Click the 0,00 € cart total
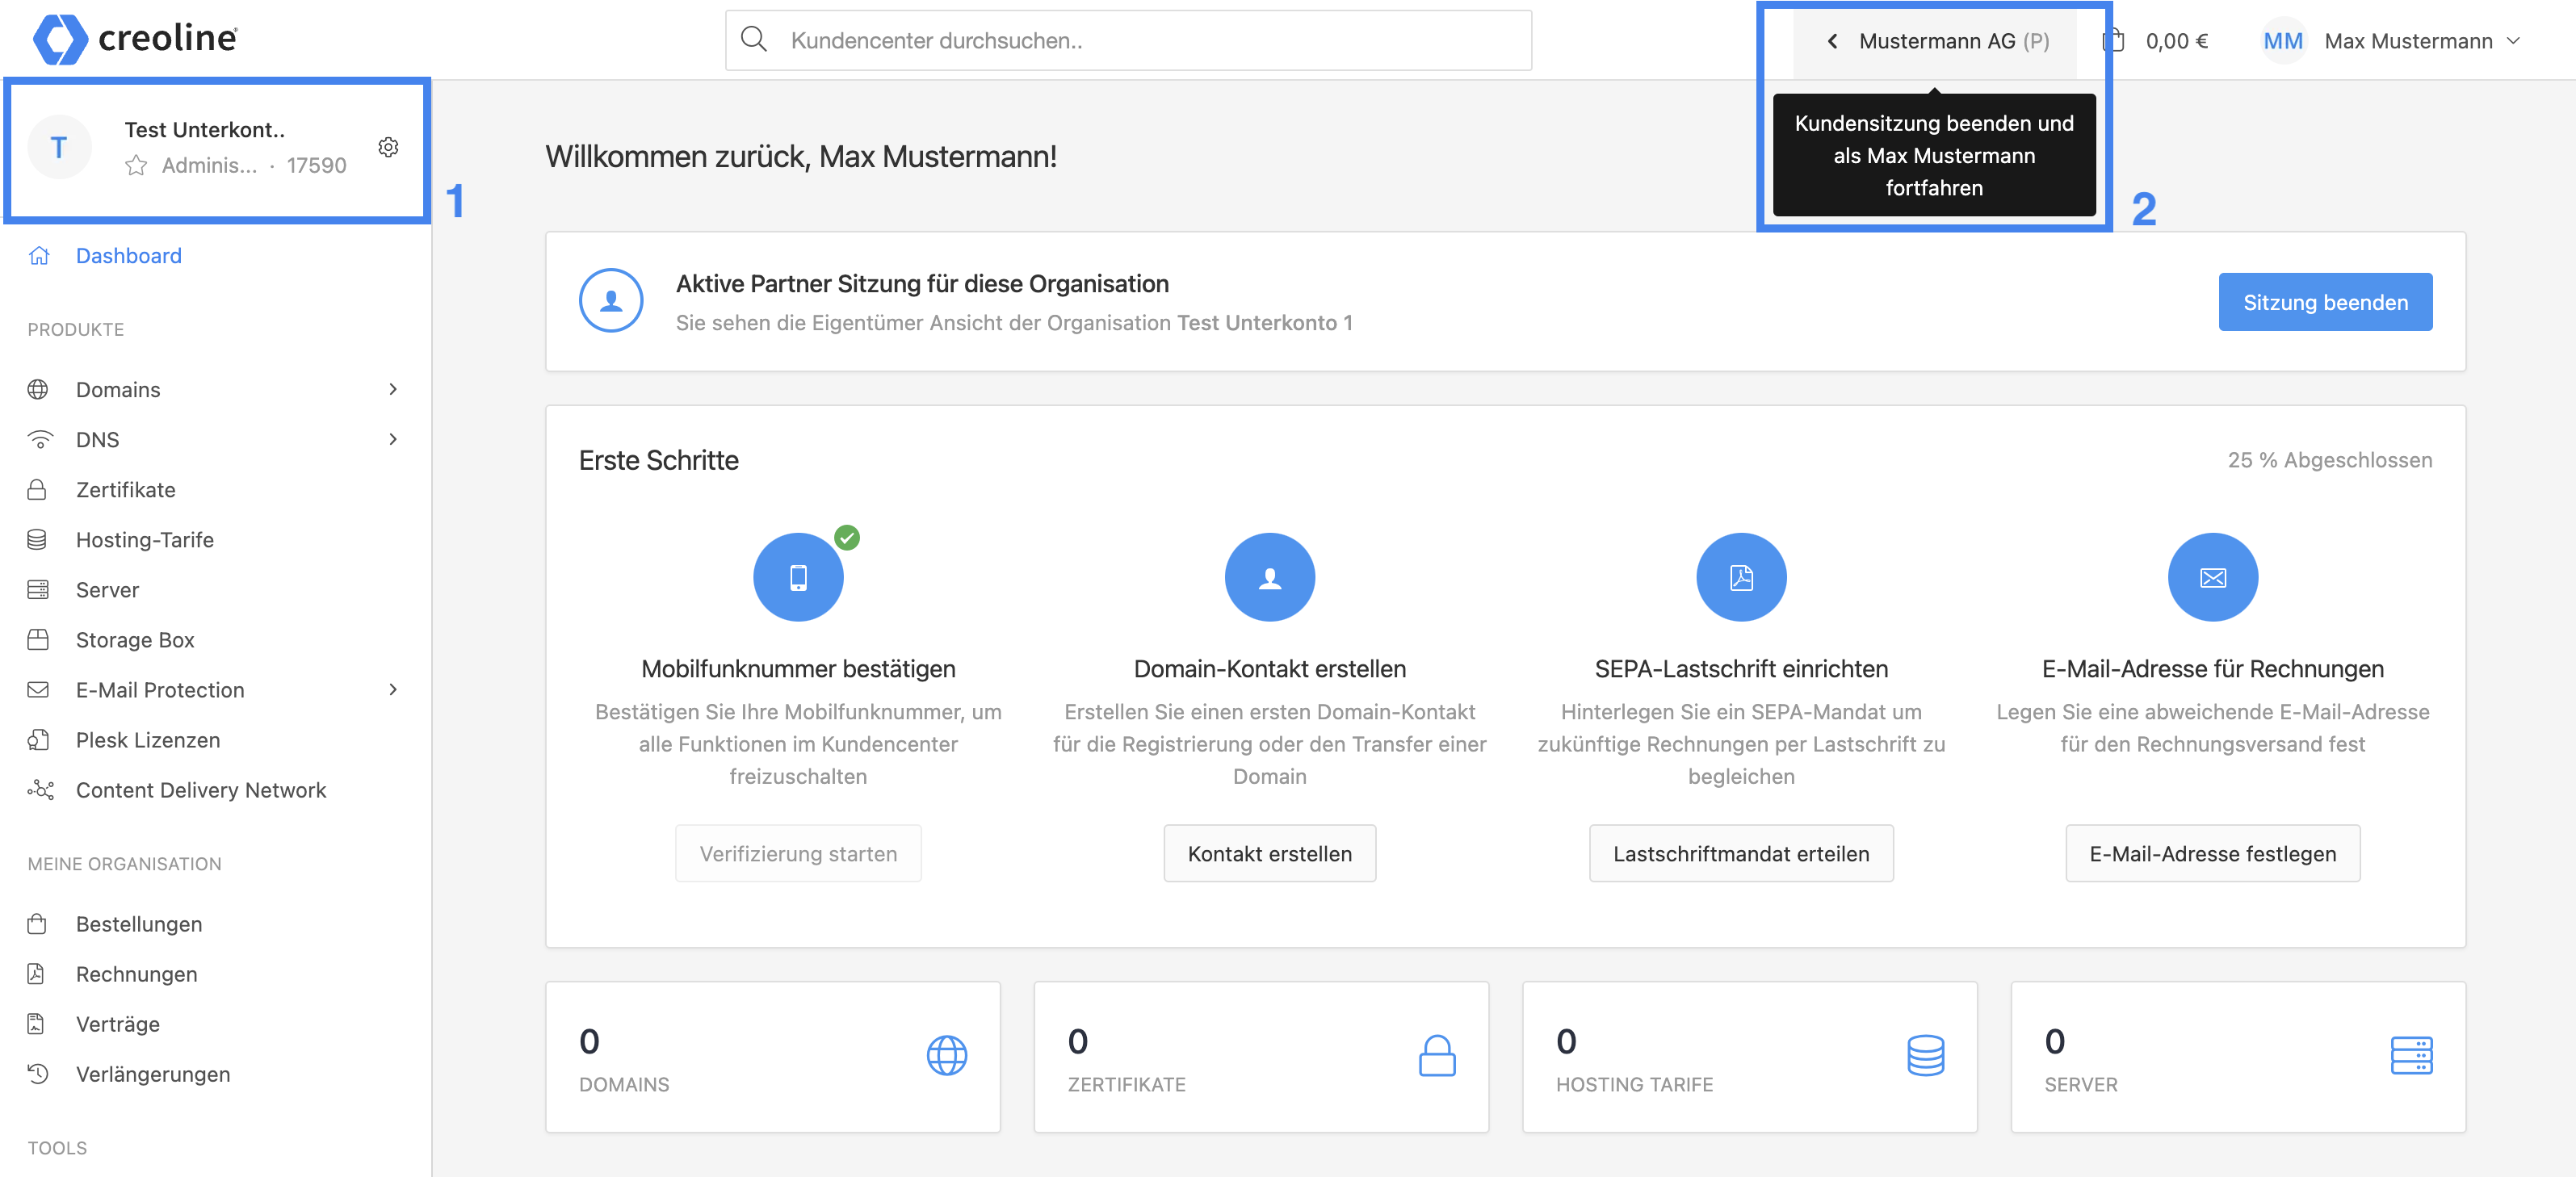Screen dimensions: 2576x1177 2176,41
